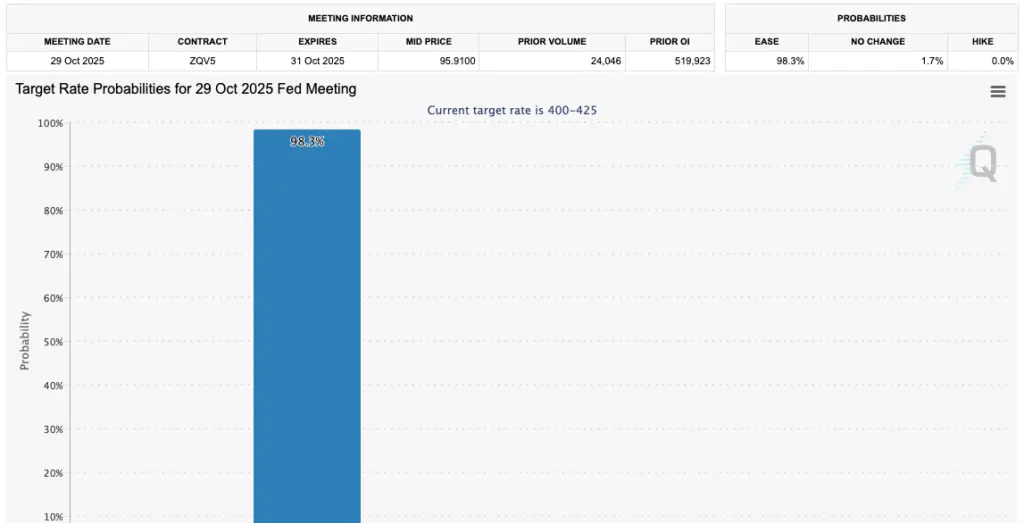Click the chart title for 29 Oct 2025 Fed Meeting
Screen dimensions: 1024x523
click(185, 89)
